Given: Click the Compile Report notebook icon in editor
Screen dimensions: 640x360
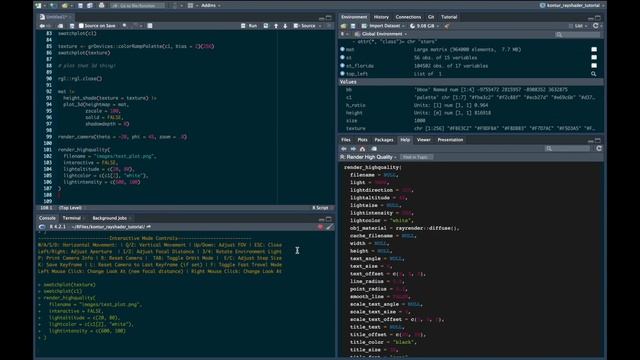Looking at the screenshot, I should pos(150,26).
